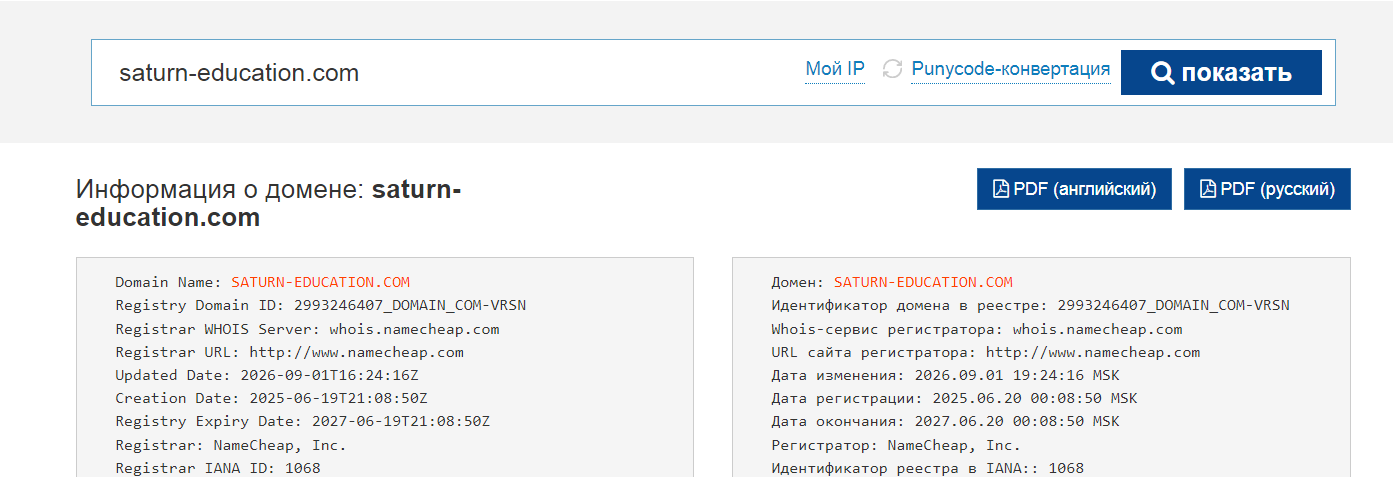Click the Registrar WHOIS Server line
The width and height of the screenshot is (1393, 477).
click(x=307, y=329)
